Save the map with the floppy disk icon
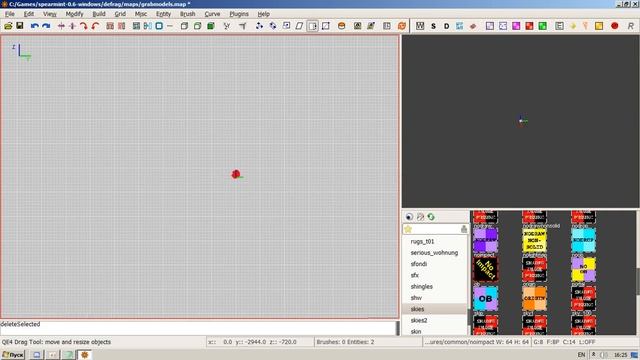Viewport: 640px width, 360px height. tap(20, 26)
